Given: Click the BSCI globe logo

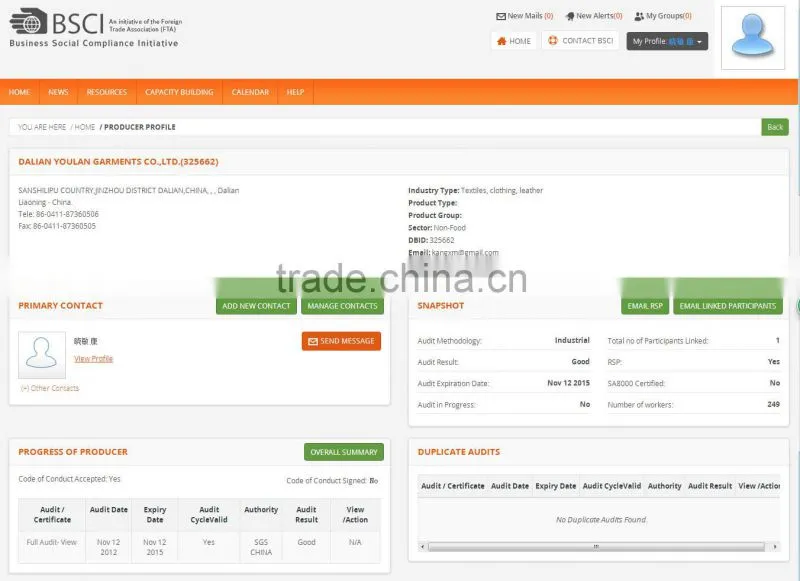Looking at the screenshot, I should (29, 21).
